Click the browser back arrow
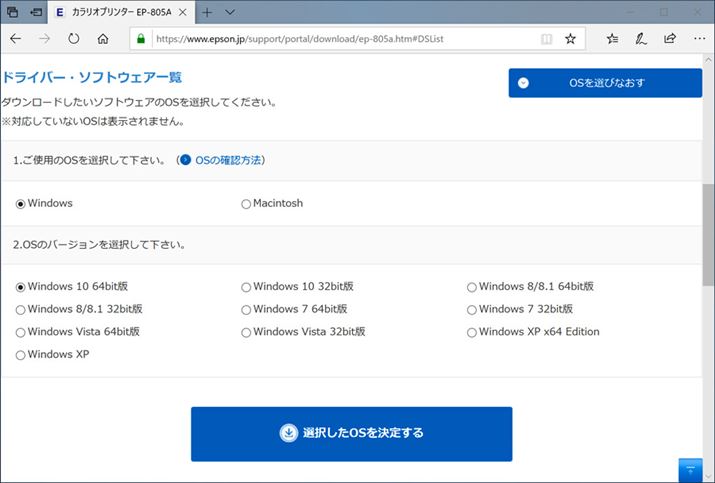 coord(16,39)
